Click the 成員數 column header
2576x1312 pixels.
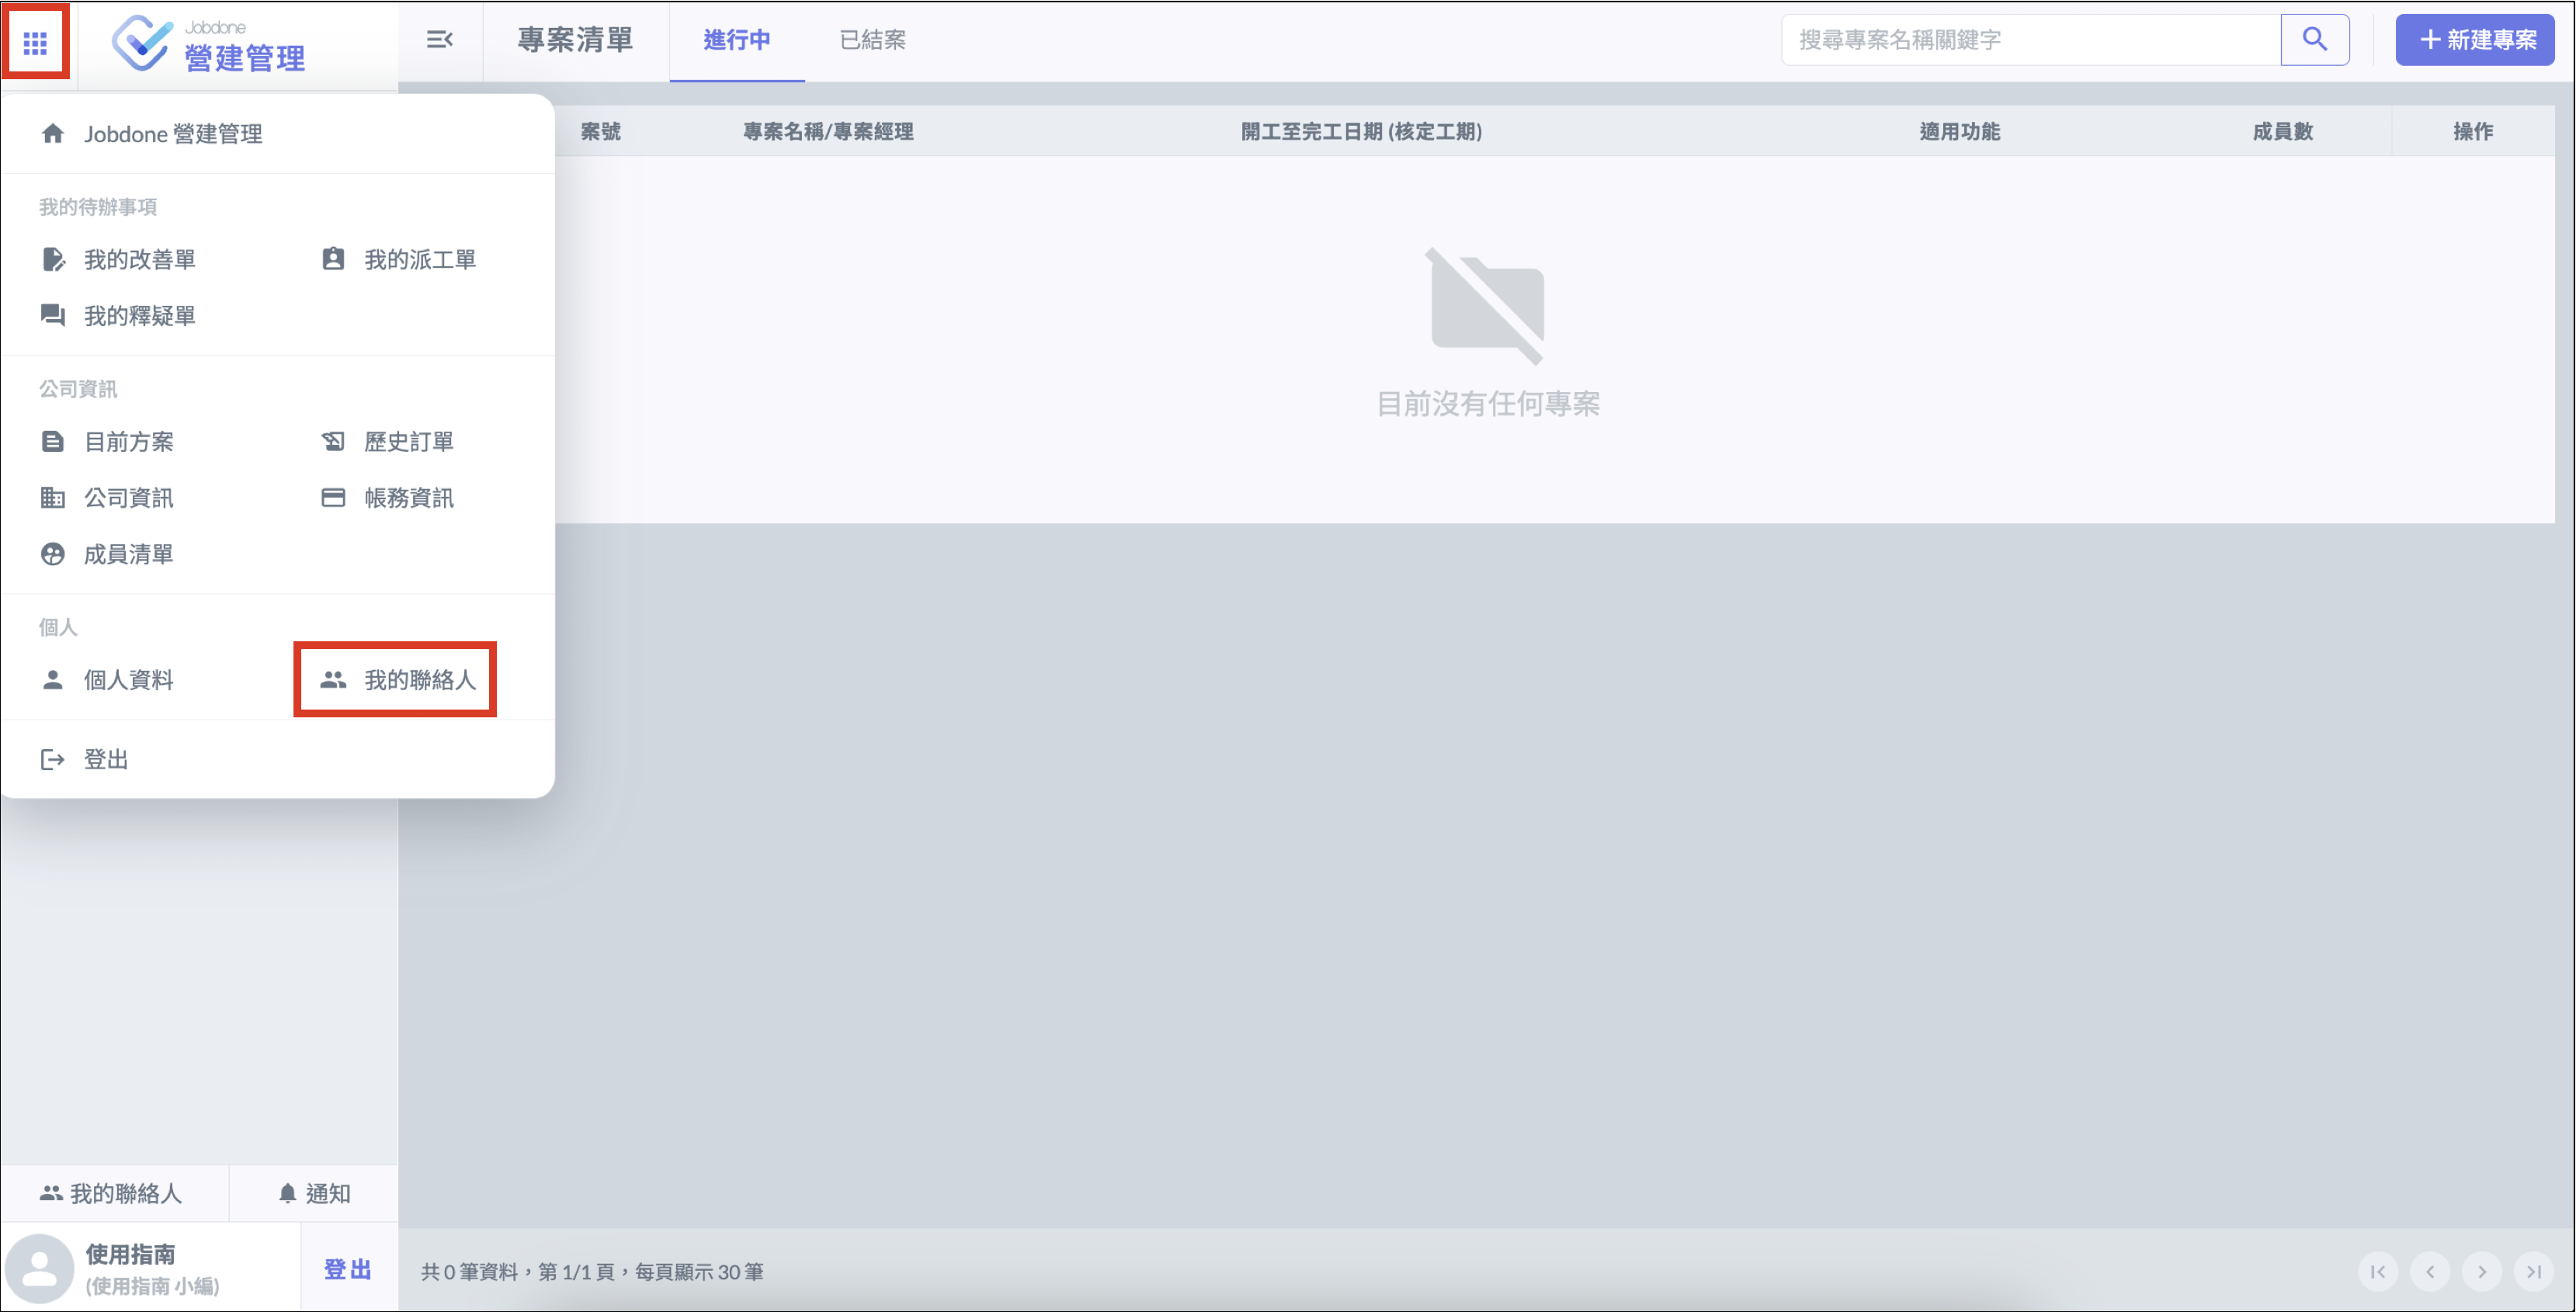pyautogui.click(x=2283, y=132)
